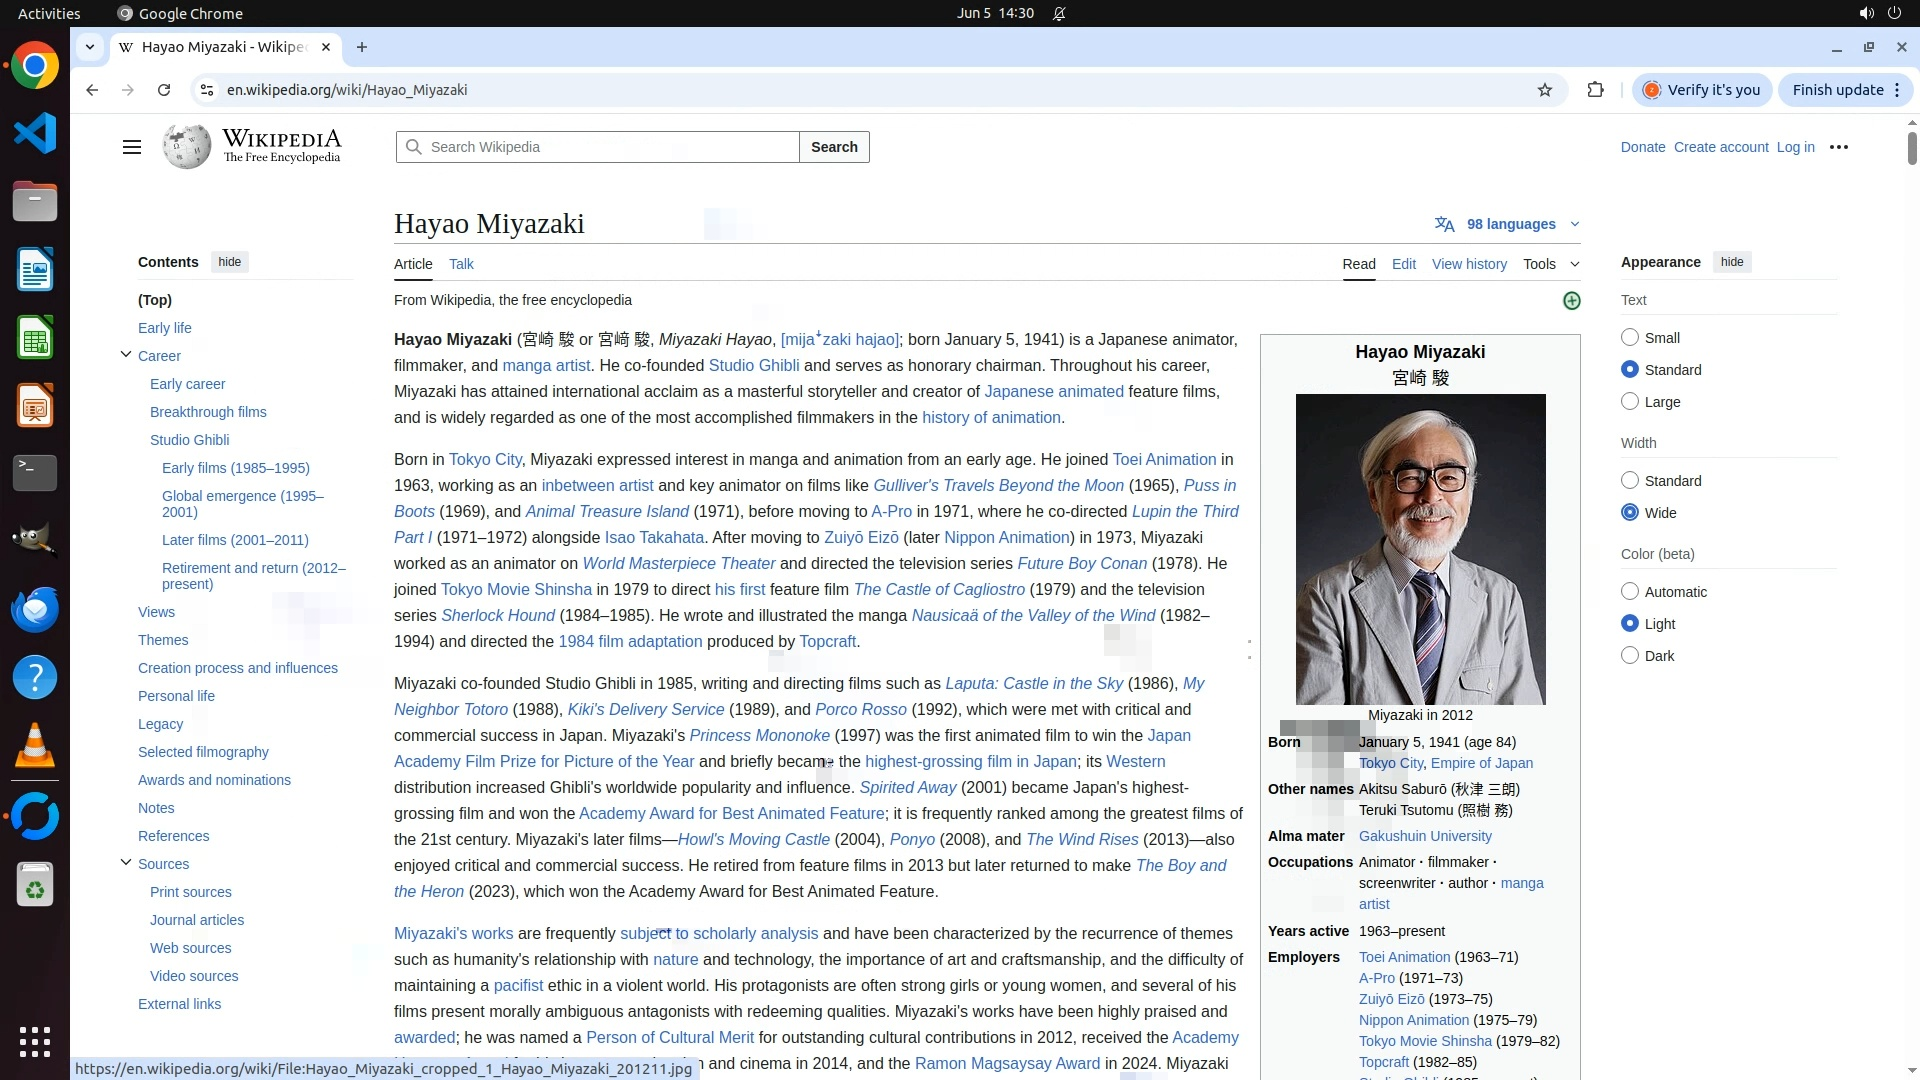Viewport: 1920px width, 1080px height.
Task: Click the Studio Ghibli link in intro
Action: tap(753, 366)
